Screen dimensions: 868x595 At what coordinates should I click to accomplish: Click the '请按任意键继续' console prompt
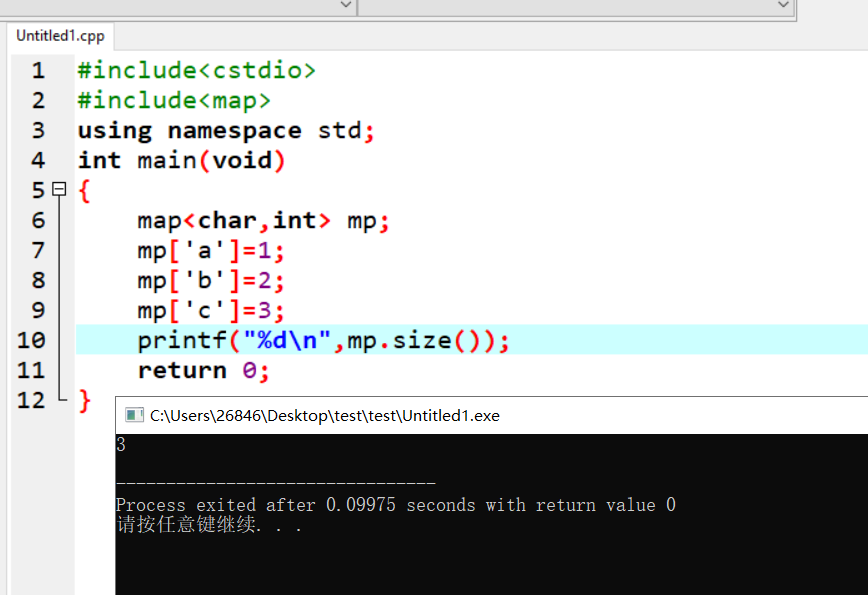coord(209,524)
